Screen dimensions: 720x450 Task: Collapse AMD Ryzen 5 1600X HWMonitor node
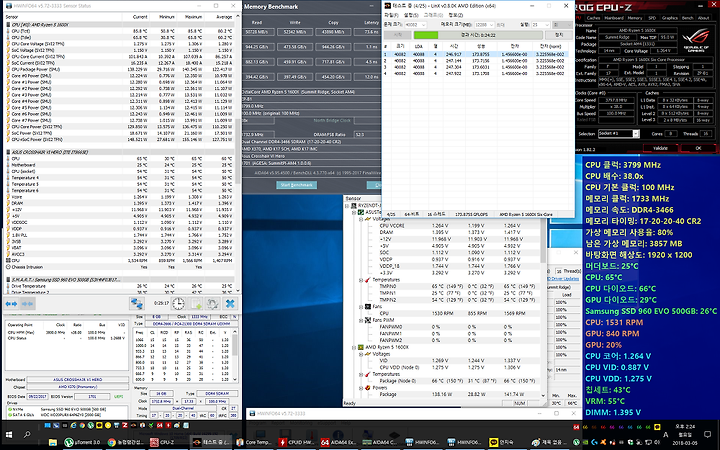[354, 347]
